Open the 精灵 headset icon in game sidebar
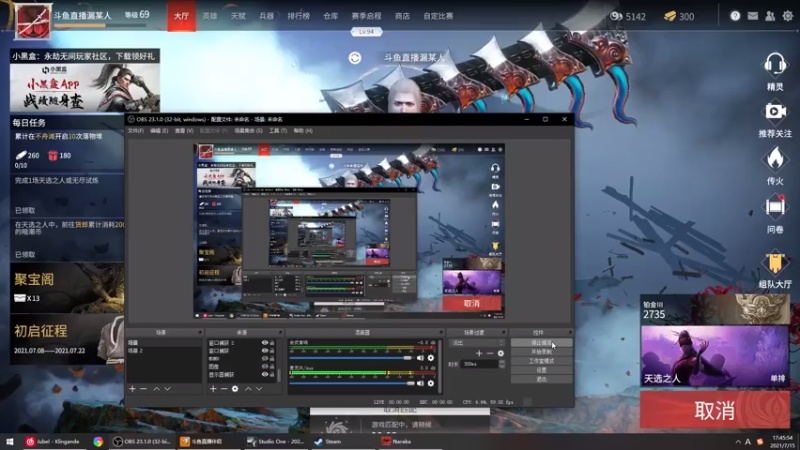This screenshot has height=450, width=800. tap(774, 66)
